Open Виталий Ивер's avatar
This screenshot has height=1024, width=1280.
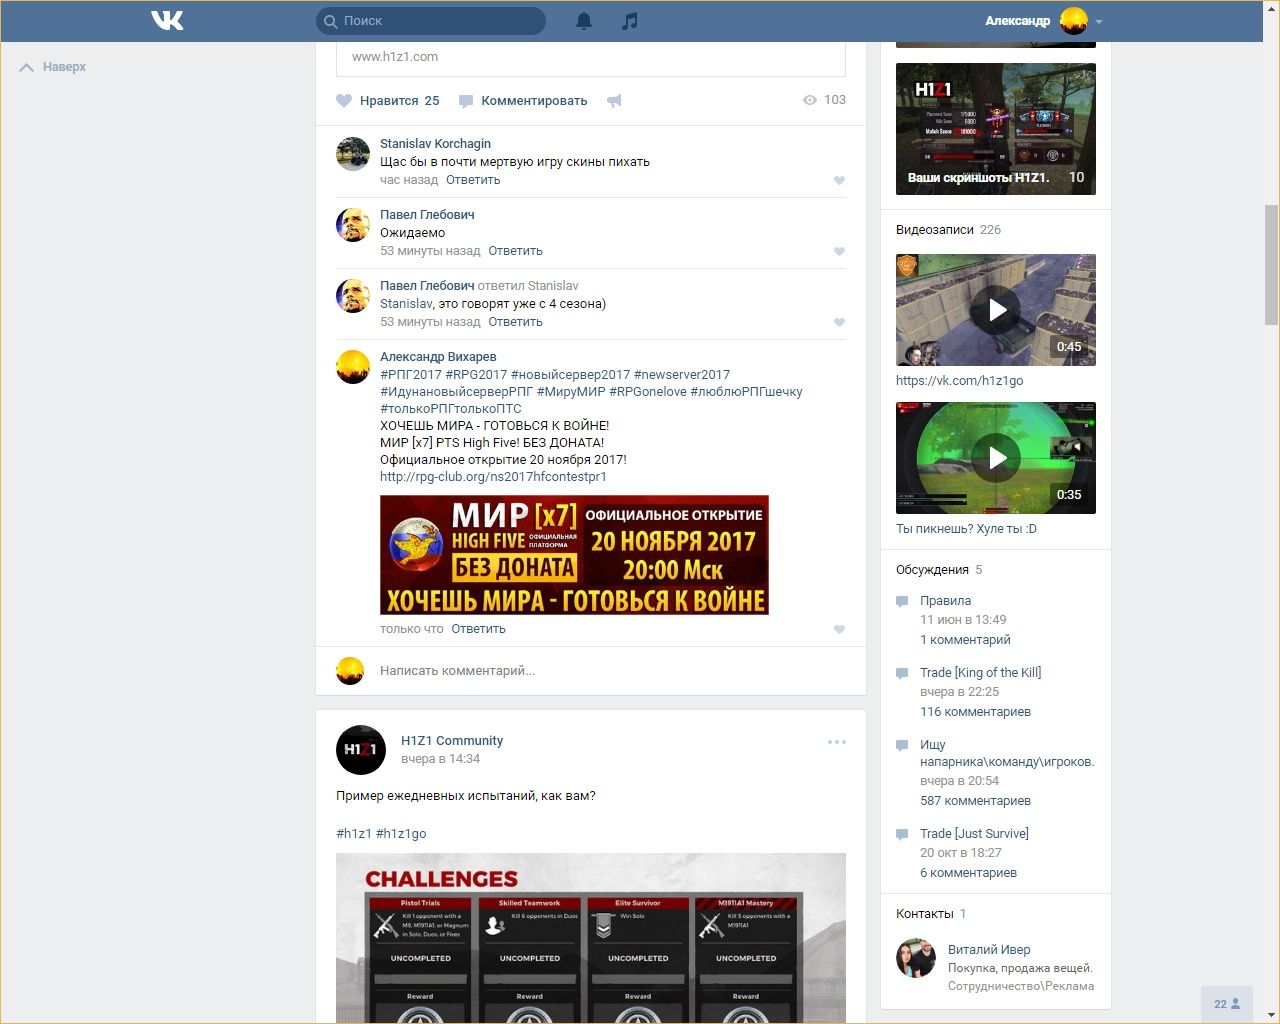(x=915, y=958)
